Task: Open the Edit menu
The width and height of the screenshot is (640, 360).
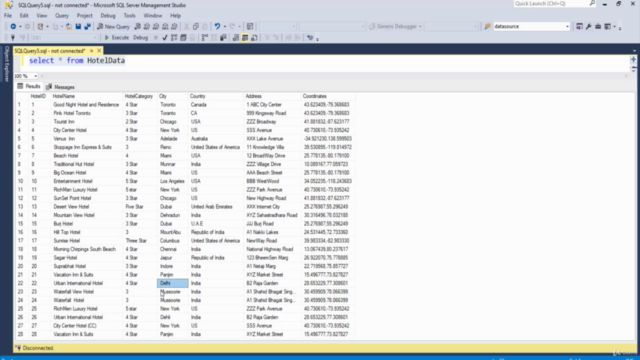Action: tap(24, 16)
